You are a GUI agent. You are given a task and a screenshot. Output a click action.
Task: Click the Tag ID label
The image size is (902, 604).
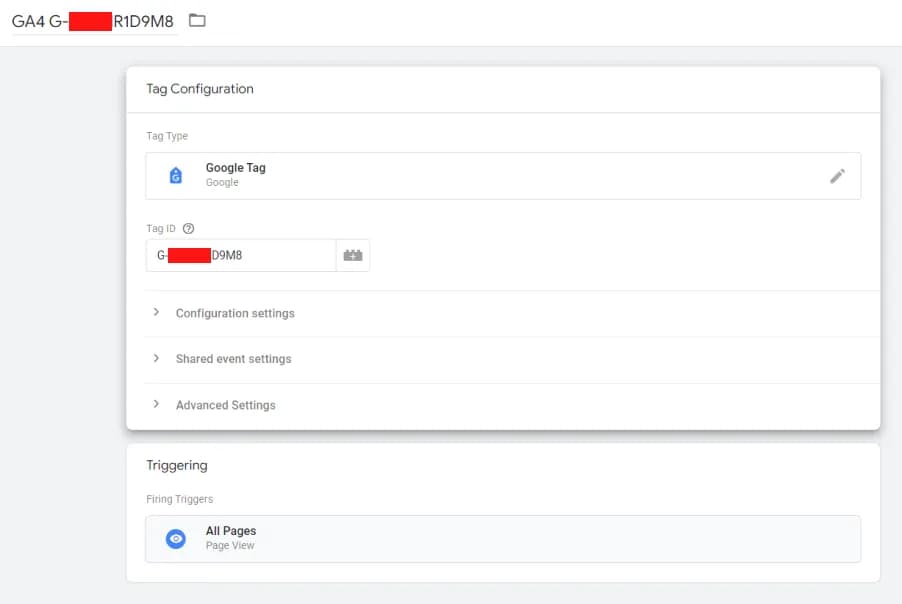tap(160, 228)
